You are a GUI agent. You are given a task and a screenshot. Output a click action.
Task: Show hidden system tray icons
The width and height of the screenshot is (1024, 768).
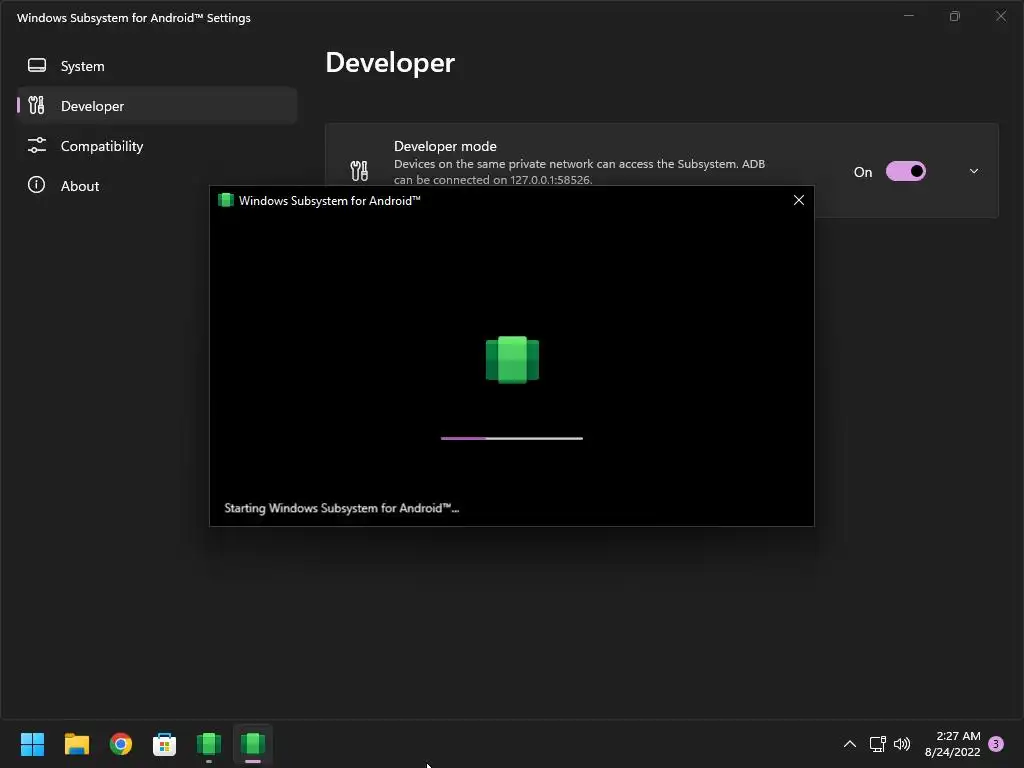point(850,744)
